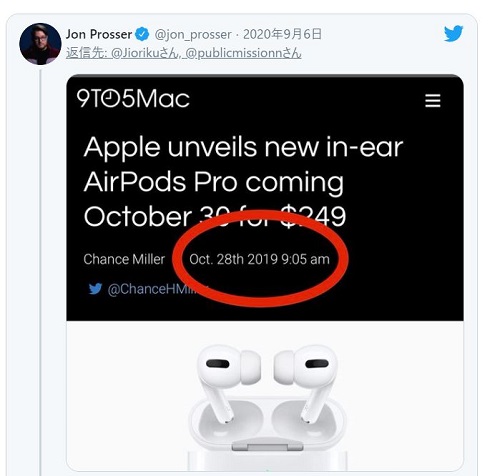Click the Apple unveils AirPods Pro headline
The image size is (504, 476).
pos(243,182)
